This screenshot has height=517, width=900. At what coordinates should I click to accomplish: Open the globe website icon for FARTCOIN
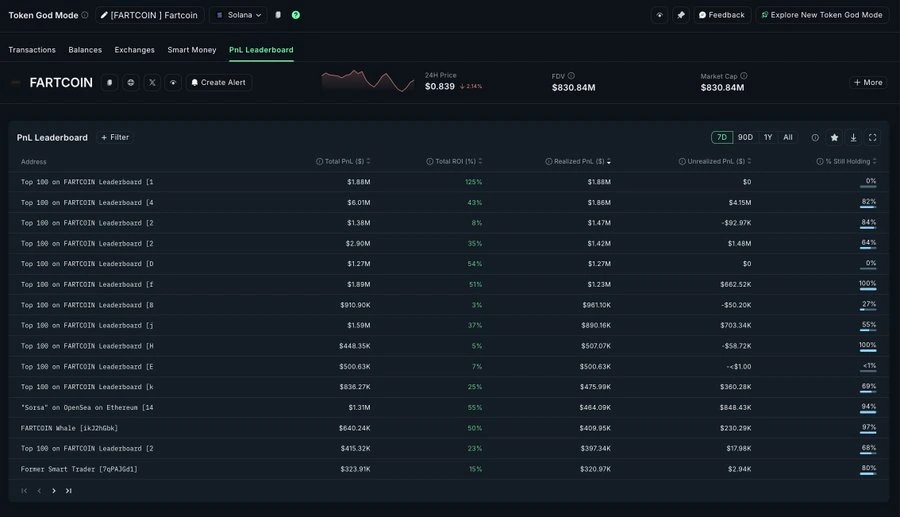pos(131,83)
